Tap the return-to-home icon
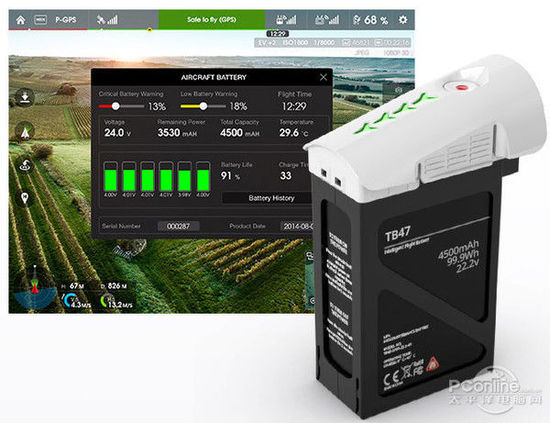The width and height of the screenshot is (550, 423). (25, 165)
